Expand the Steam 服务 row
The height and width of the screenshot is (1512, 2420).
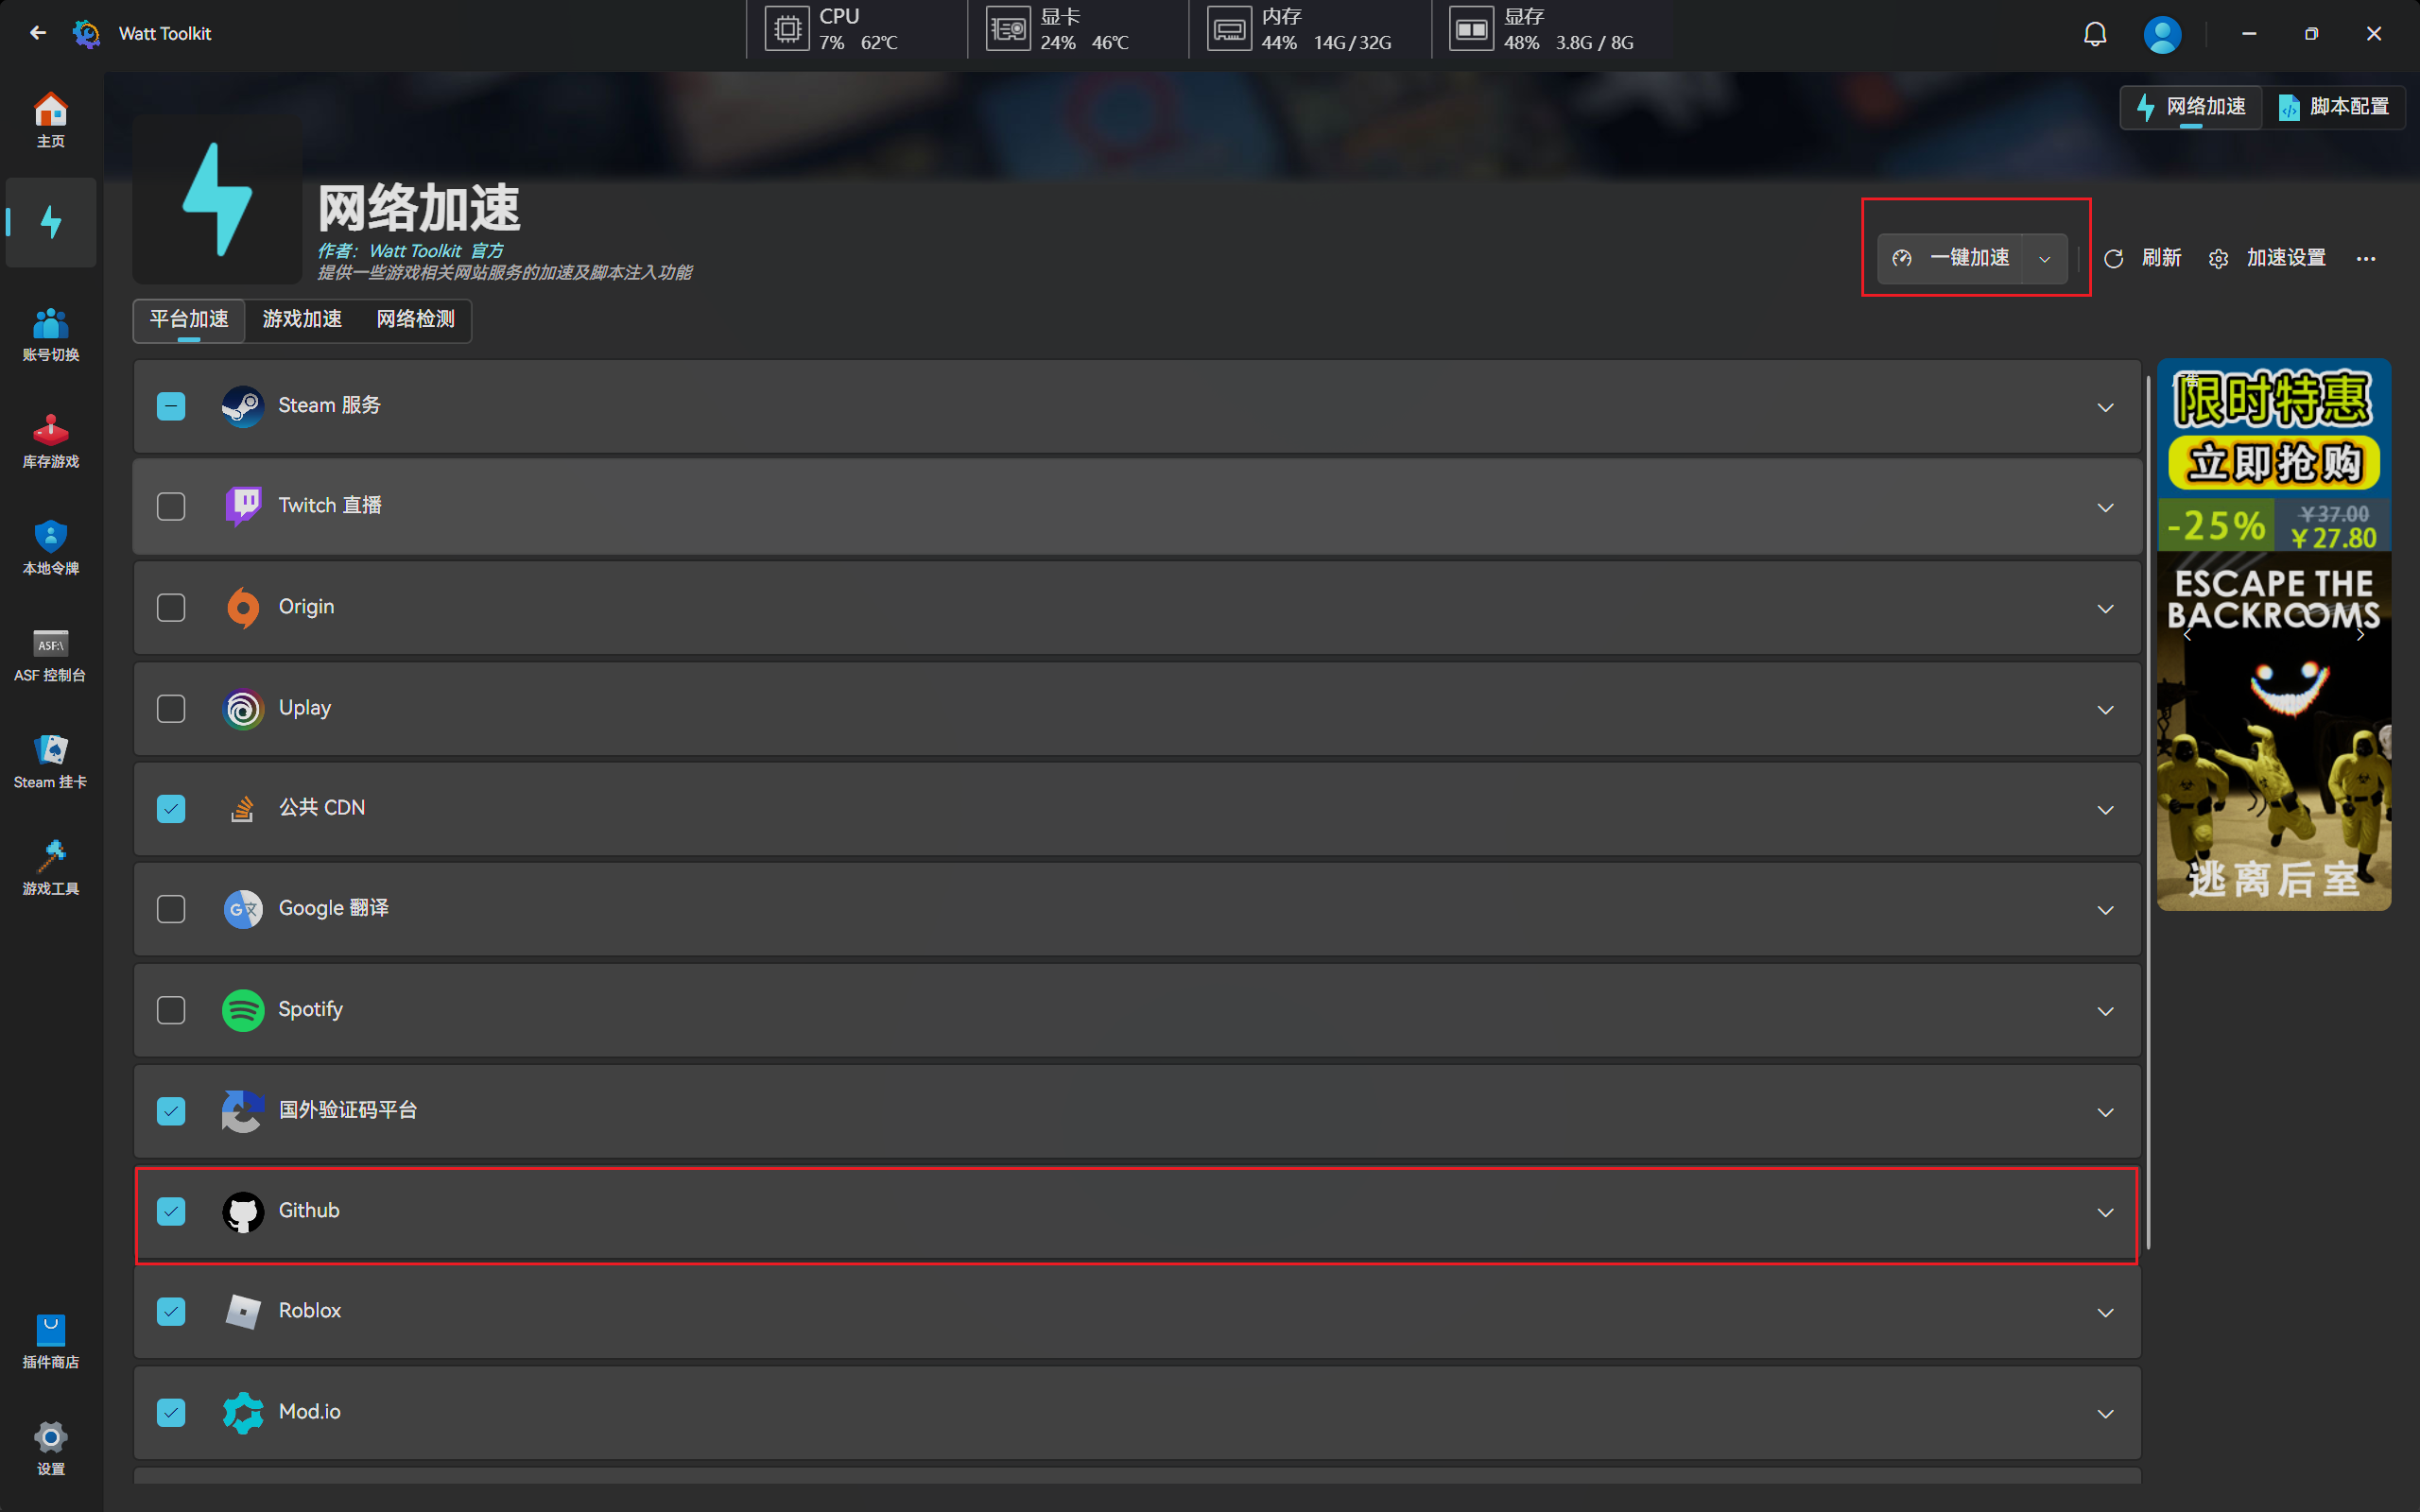pyautogui.click(x=2105, y=407)
